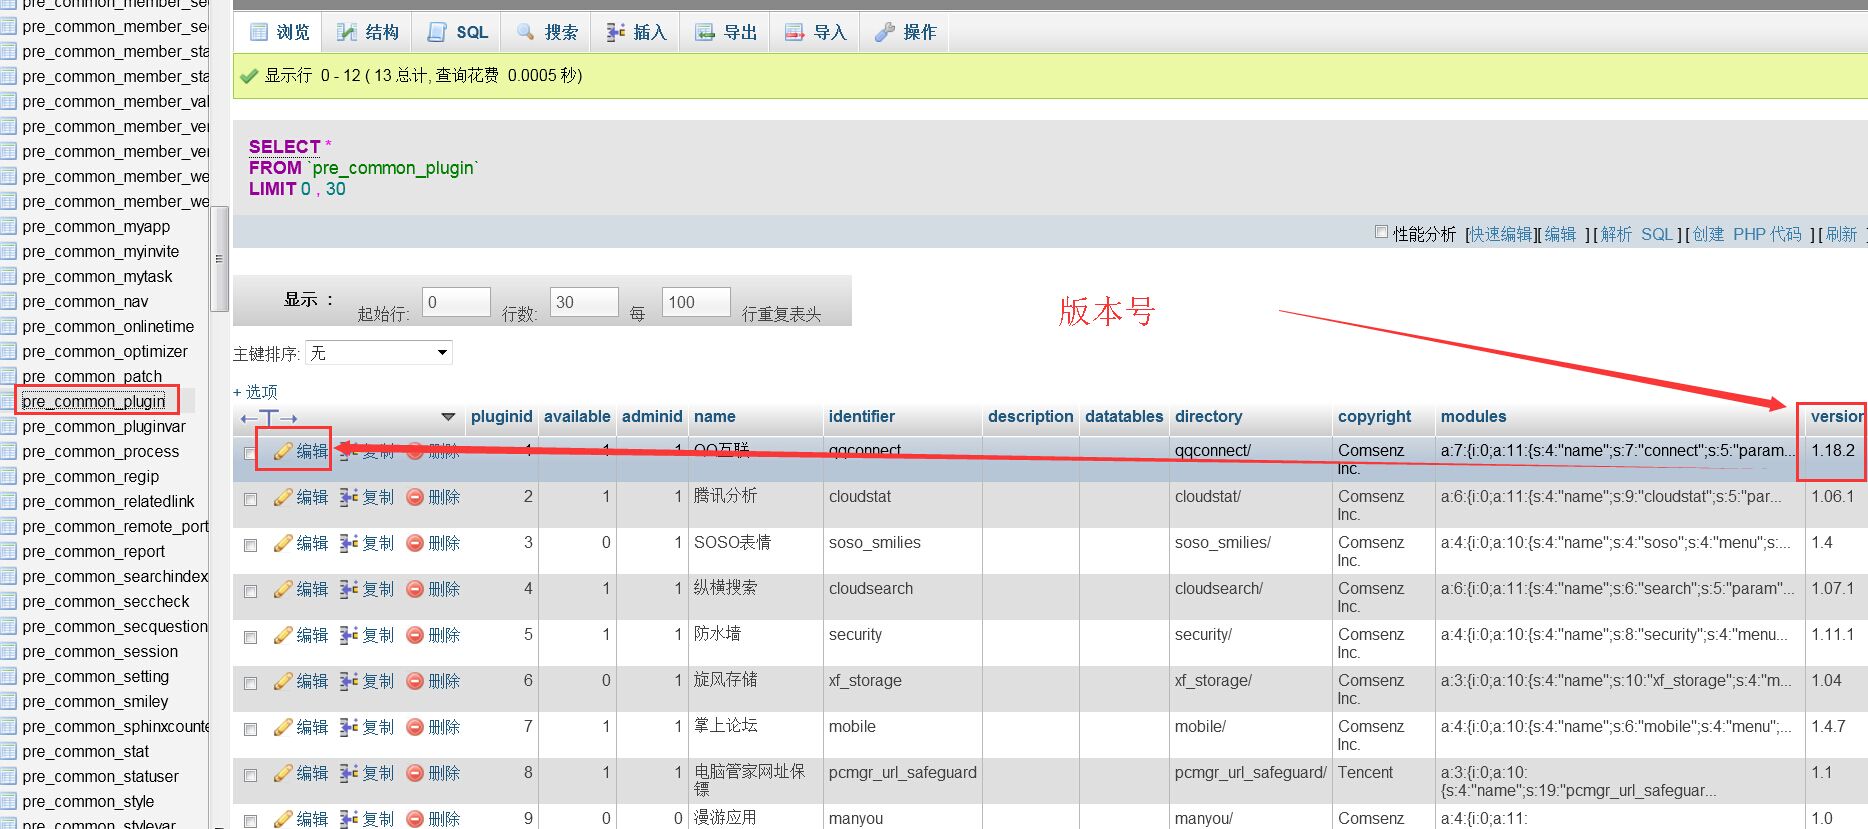The width and height of the screenshot is (1868, 829).
Task: Sort by the pluginid column header
Action: (x=501, y=417)
